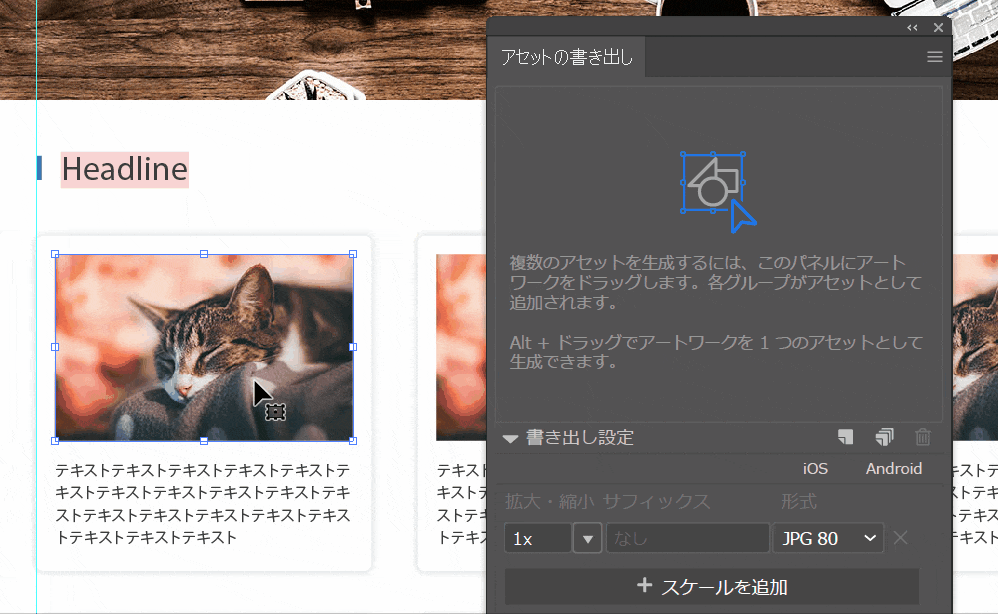This screenshot has height=614, width=998.
Task: Open the Asset Export panel menu
Action: [x=935, y=58]
